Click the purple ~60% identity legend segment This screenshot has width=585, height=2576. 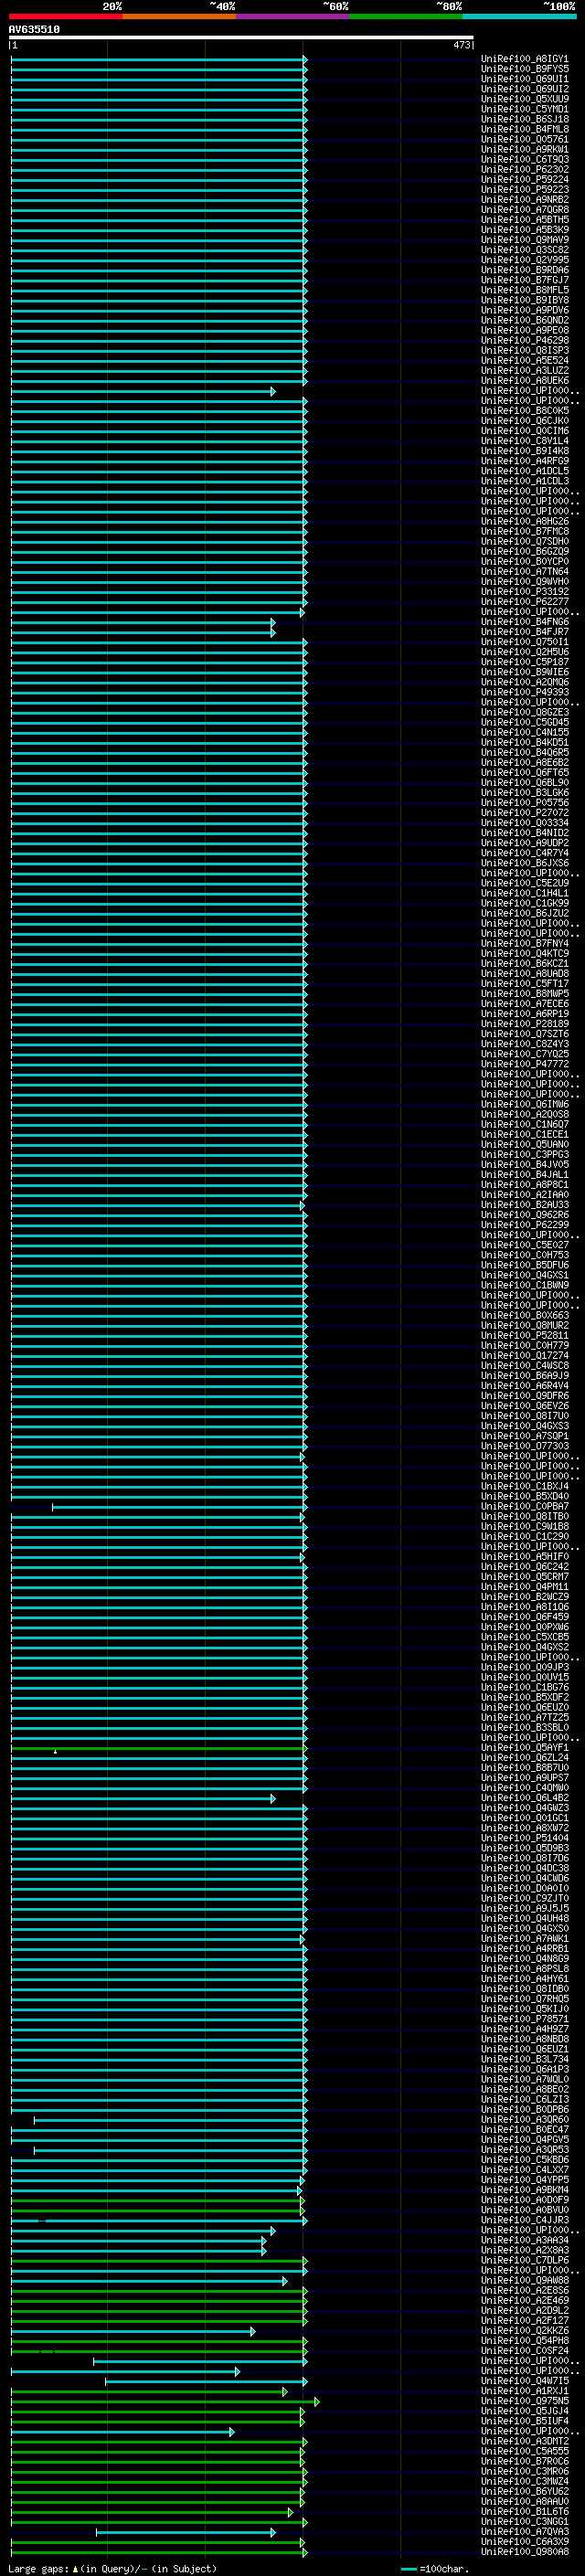[292, 16]
